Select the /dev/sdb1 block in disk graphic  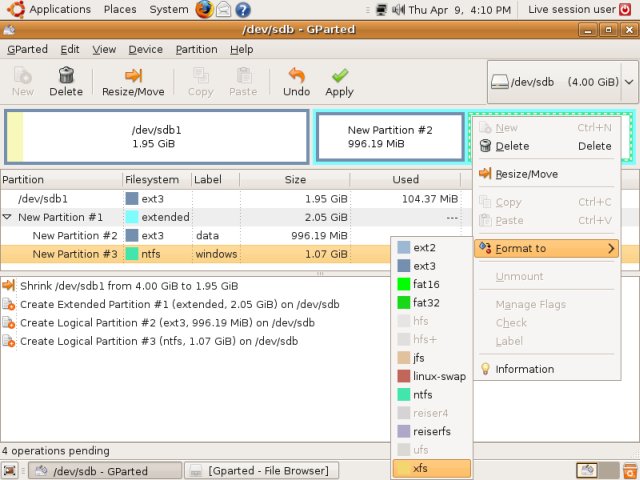(156, 136)
